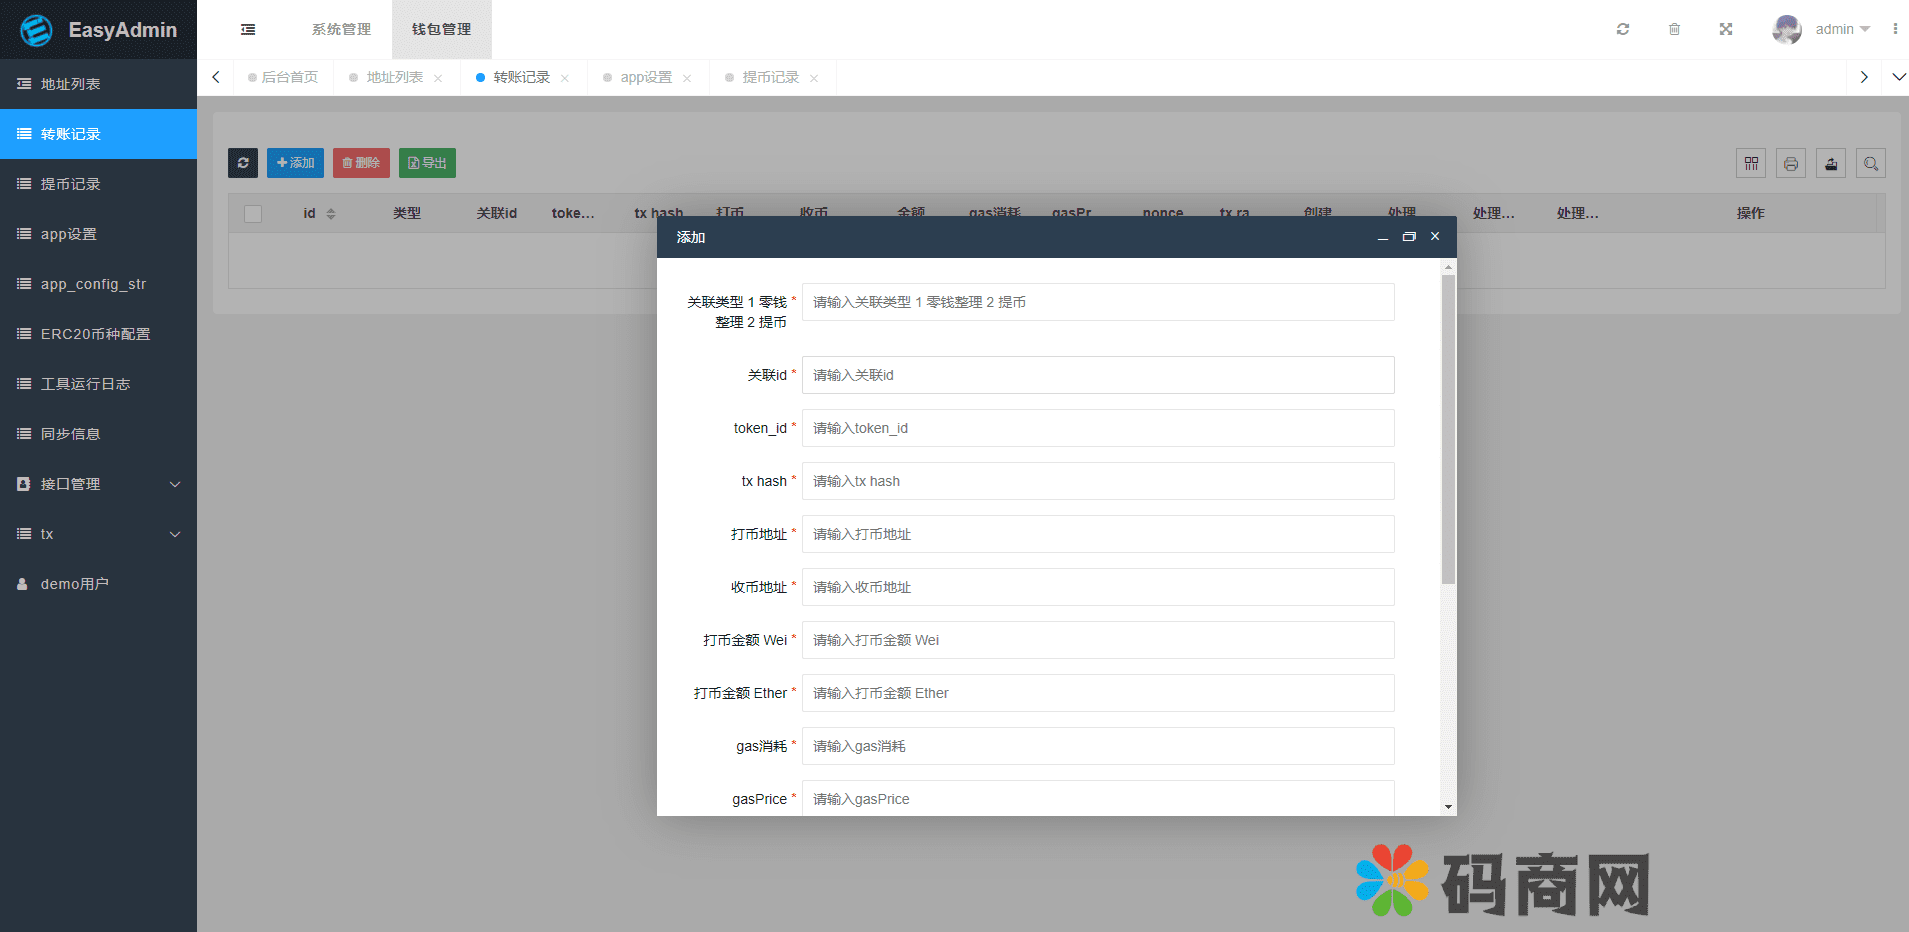Switch to the 系统管理 top menu
Screen dimensions: 1909x932
click(x=341, y=30)
